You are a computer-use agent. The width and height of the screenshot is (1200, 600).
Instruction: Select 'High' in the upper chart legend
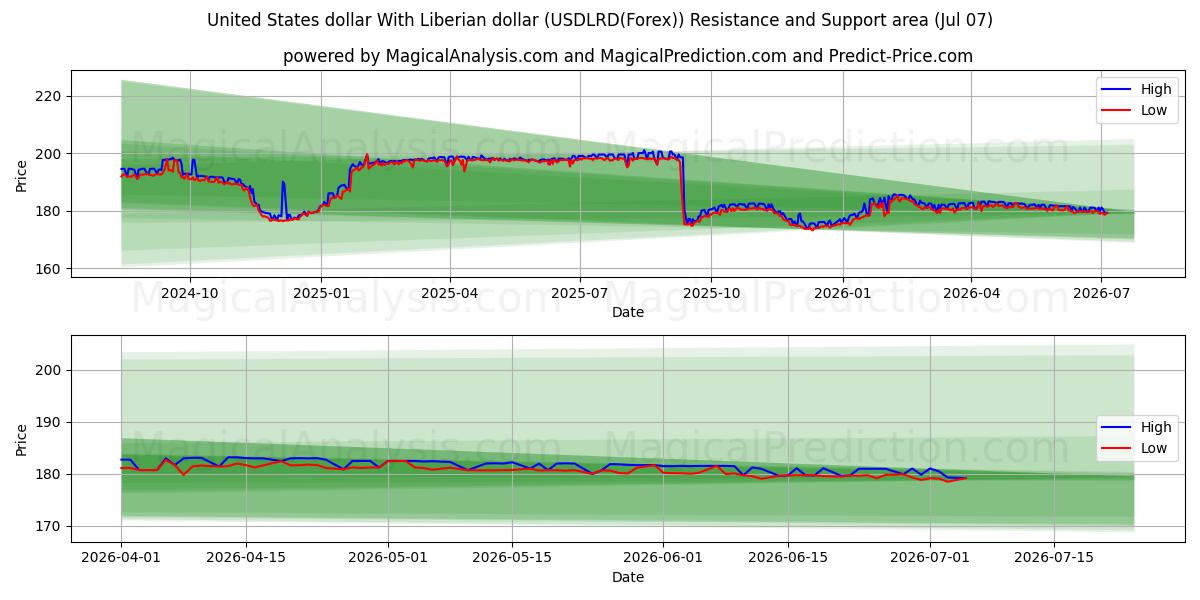(x=1154, y=90)
